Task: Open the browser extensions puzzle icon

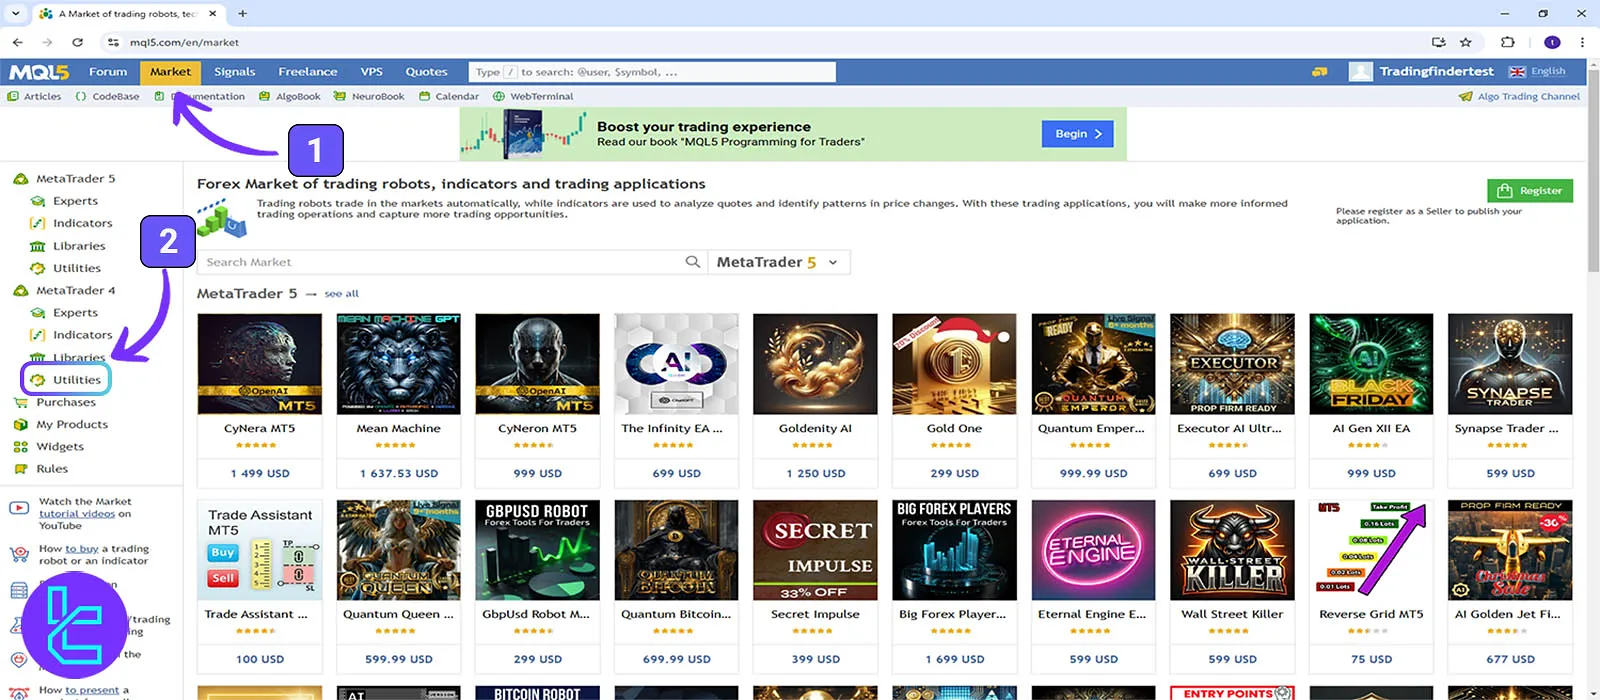Action: click(x=1508, y=42)
